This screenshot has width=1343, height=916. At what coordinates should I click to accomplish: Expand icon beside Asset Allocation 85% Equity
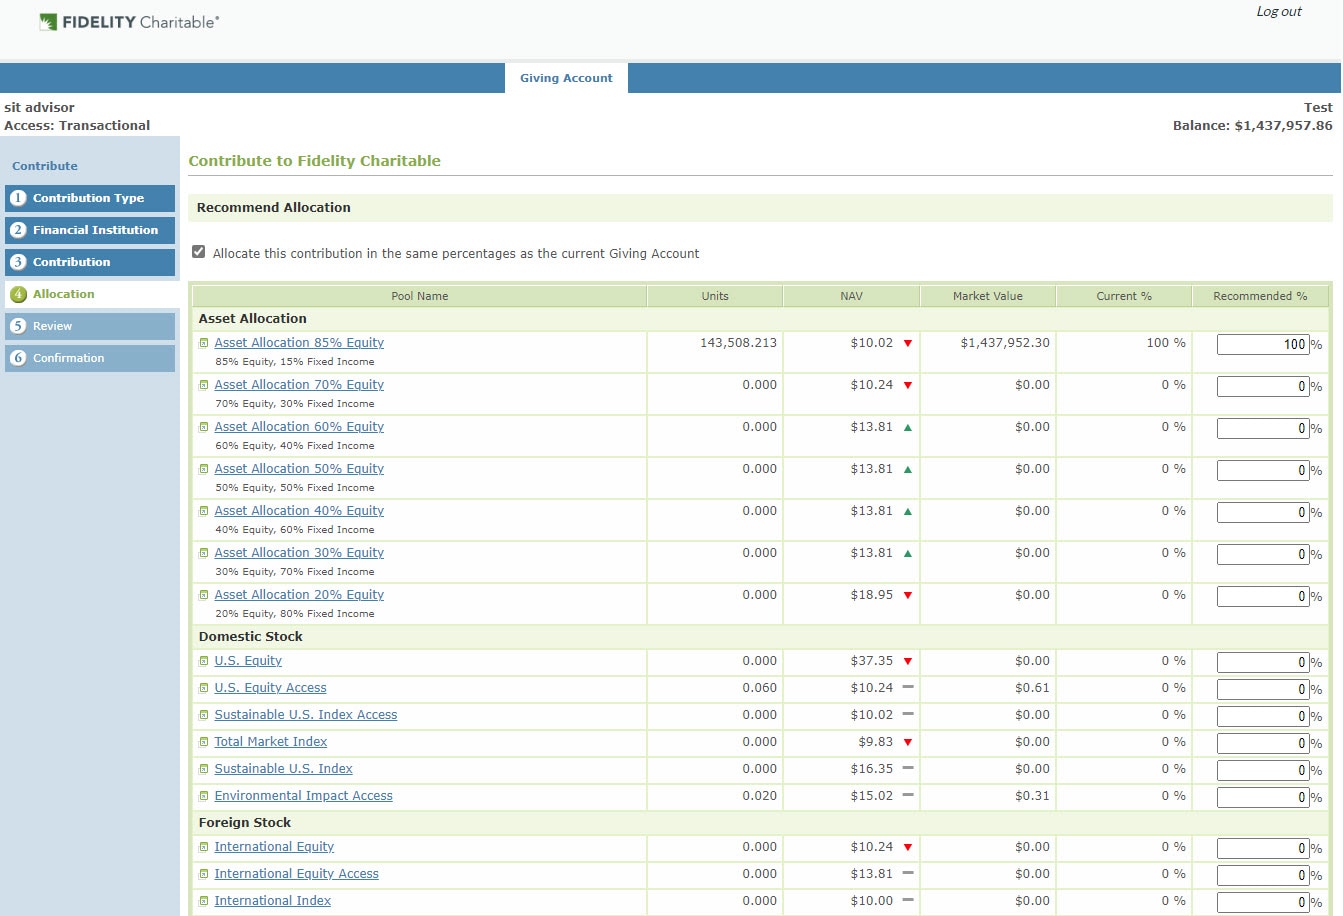coord(204,343)
